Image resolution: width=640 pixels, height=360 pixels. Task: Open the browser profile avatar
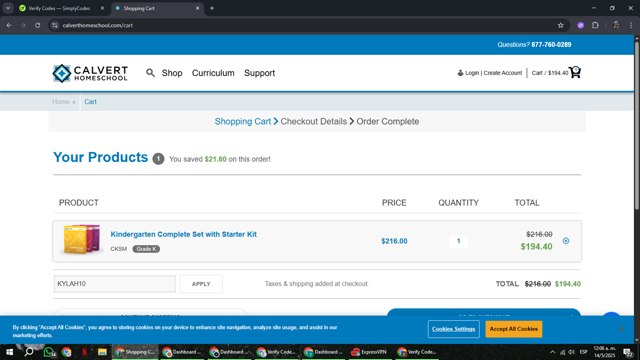(x=616, y=25)
